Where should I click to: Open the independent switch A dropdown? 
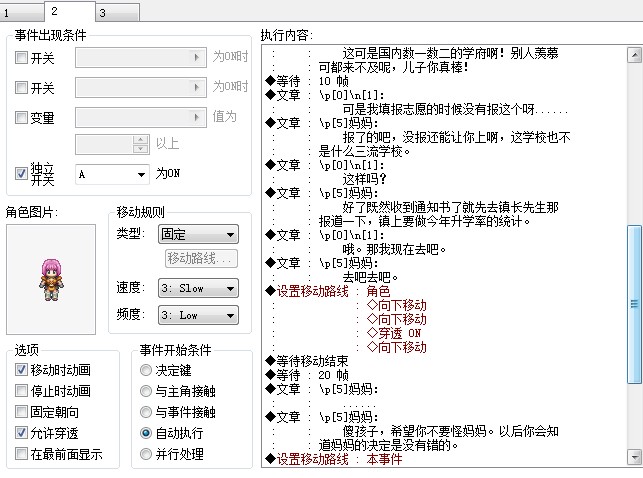point(112,174)
